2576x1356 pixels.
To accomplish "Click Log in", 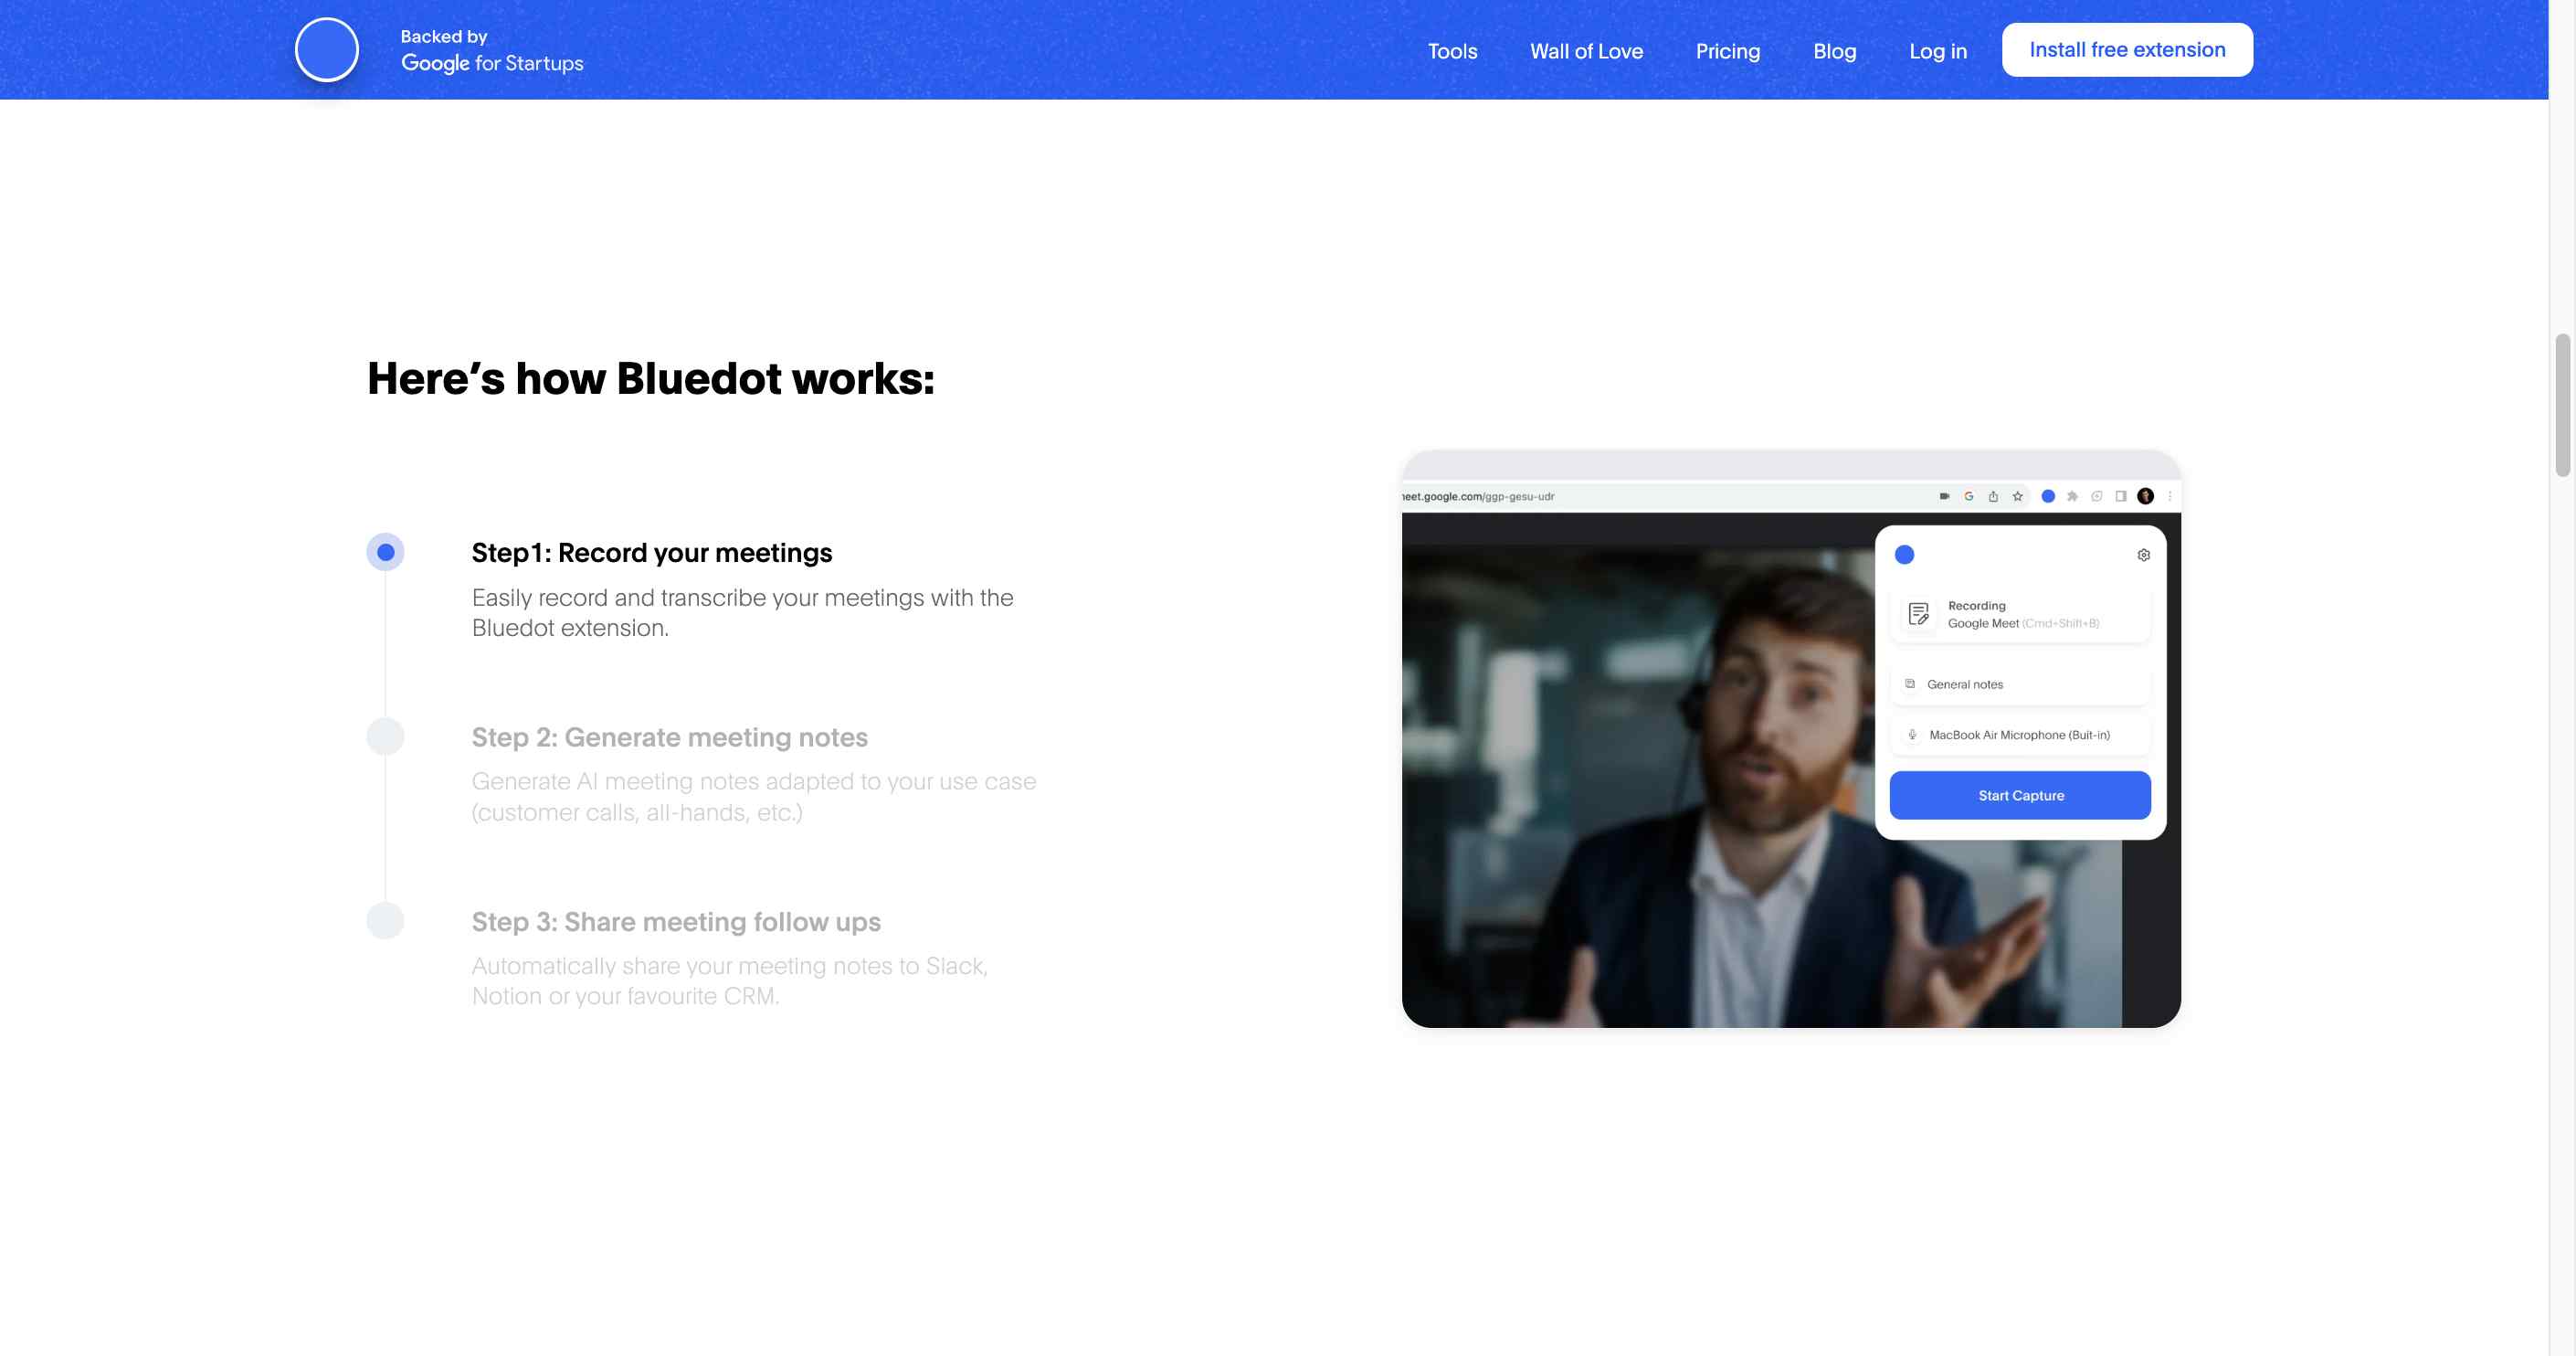I will pyautogui.click(x=1937, y=51).
